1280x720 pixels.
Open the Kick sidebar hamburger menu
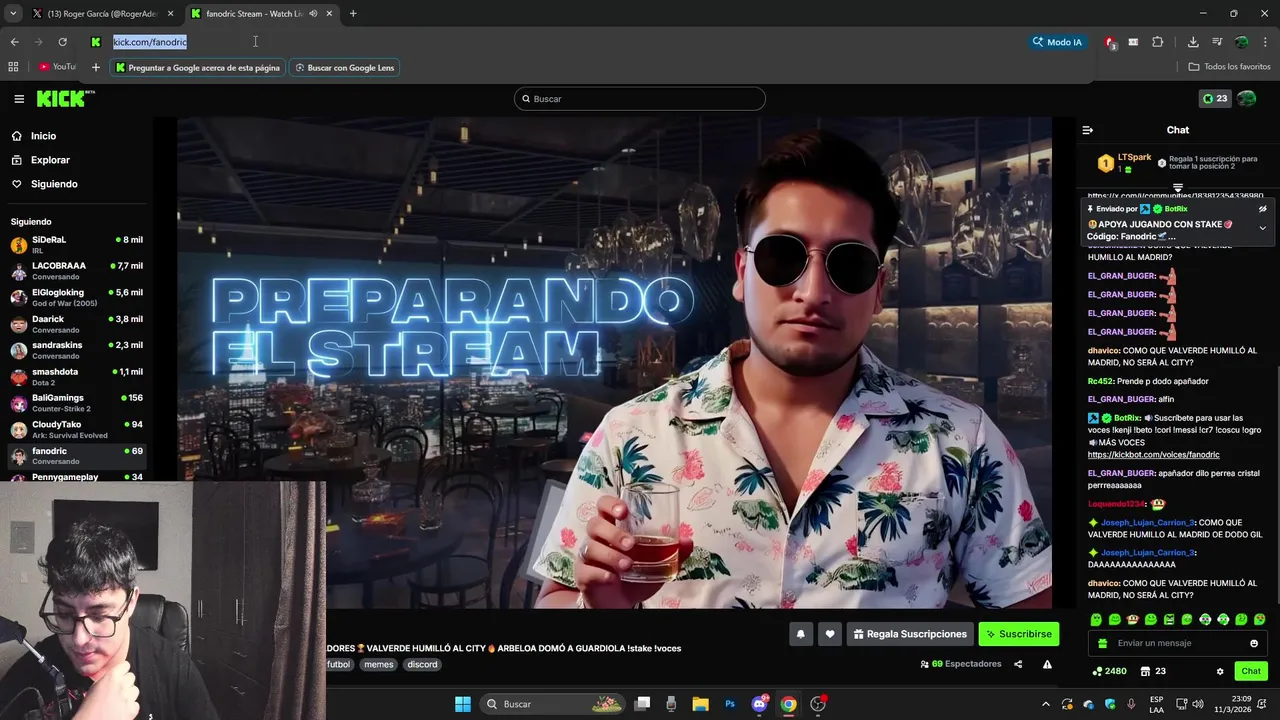click(19, 99)
